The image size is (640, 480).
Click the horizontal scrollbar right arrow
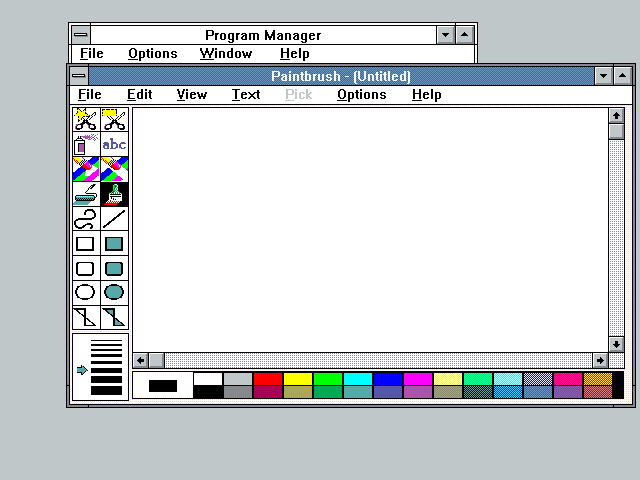tap(600, 360)
